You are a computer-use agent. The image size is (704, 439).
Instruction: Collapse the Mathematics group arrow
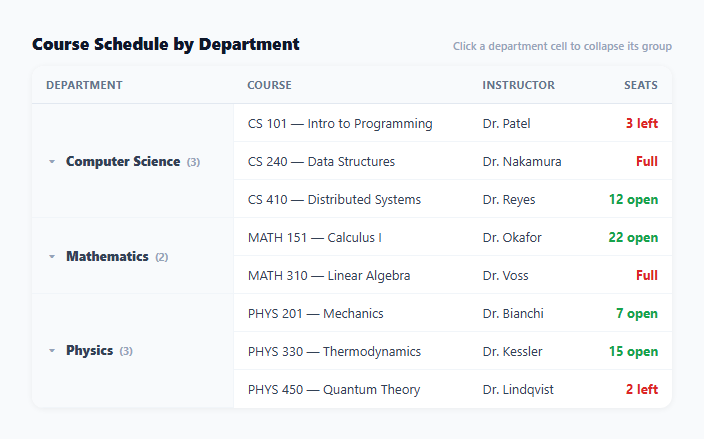click(x=52, y=257)
